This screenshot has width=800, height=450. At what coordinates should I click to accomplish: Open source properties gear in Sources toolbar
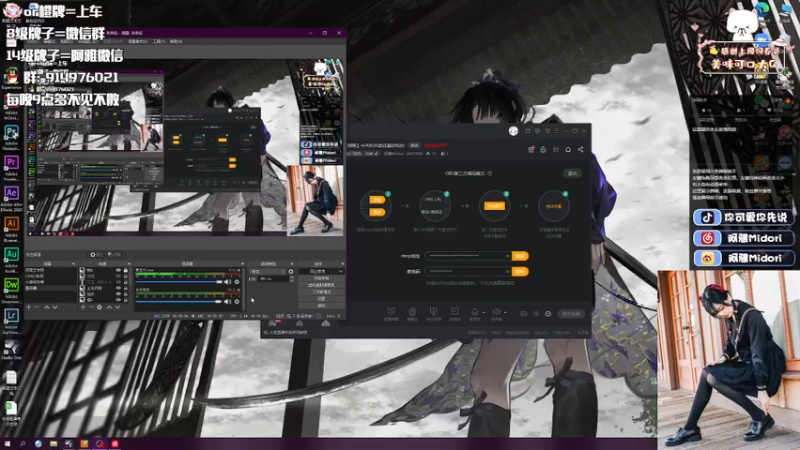coord(99,307)
